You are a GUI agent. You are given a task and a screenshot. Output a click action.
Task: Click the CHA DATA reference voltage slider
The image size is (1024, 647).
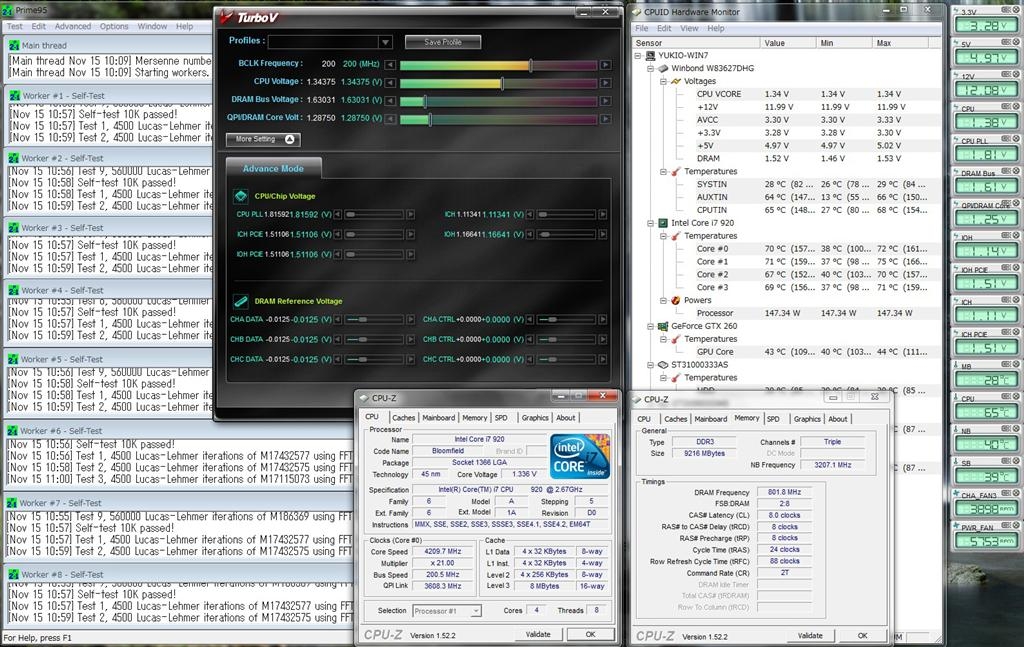374,320
